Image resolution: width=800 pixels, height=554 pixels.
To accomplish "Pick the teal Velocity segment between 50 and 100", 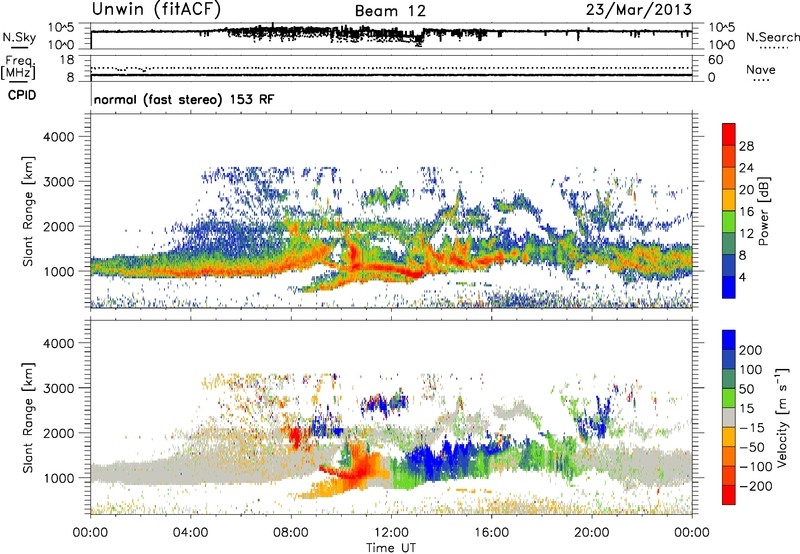I will [729, 380].
